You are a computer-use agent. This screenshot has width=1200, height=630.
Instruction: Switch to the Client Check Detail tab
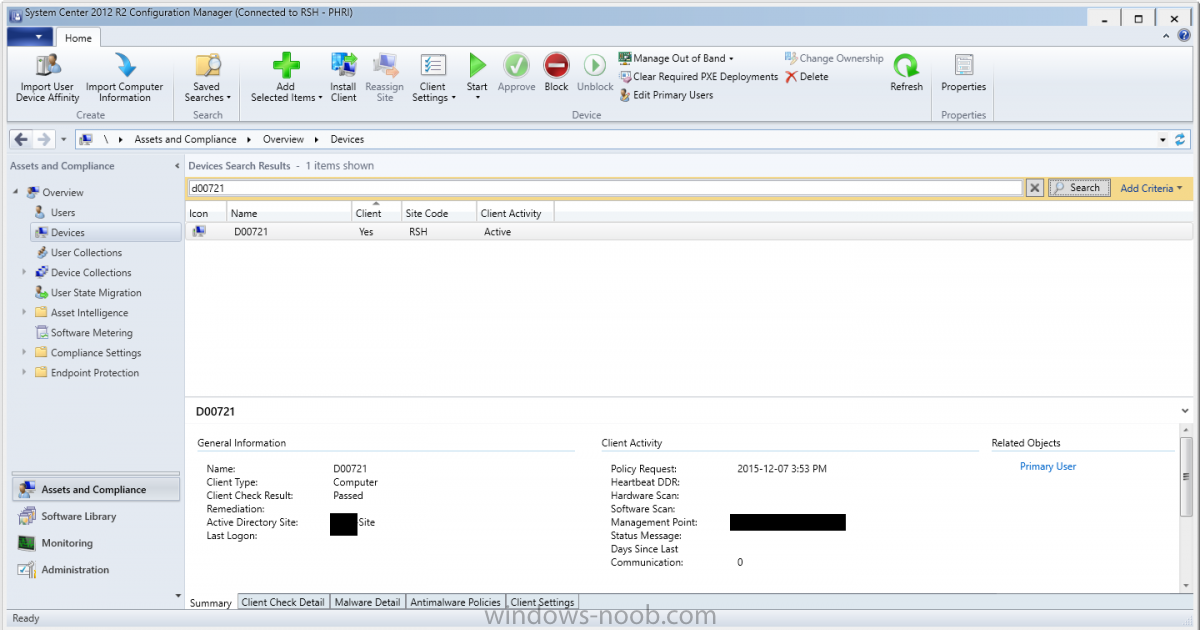(x=283, y=602)
